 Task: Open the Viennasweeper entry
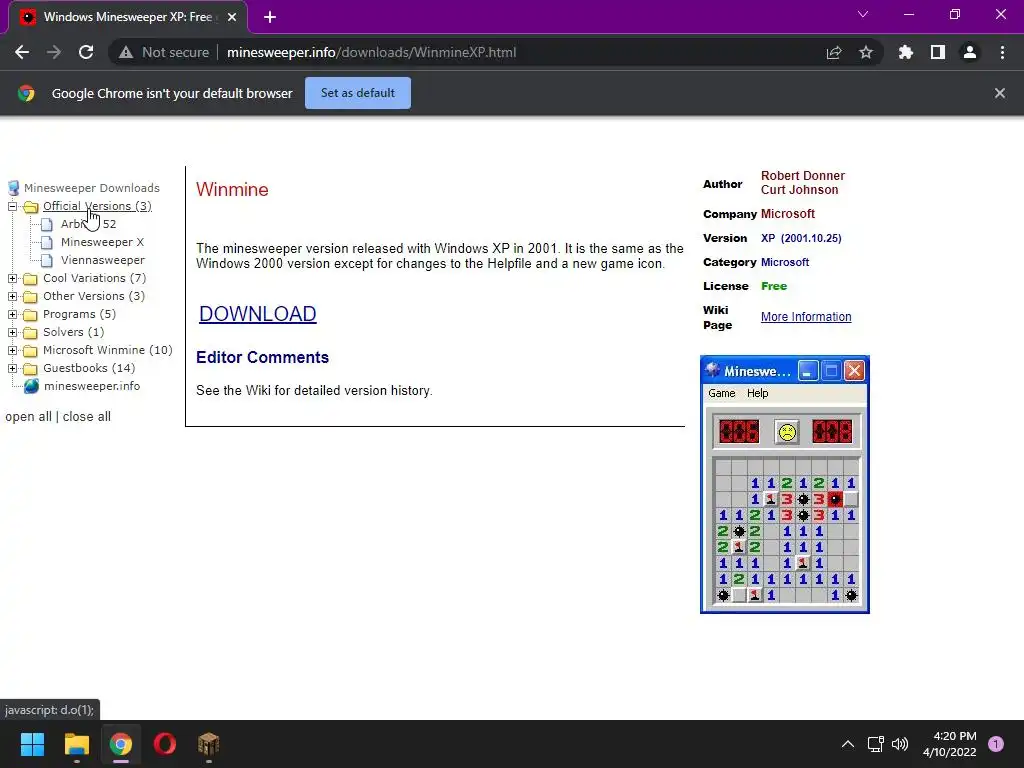point(103,260)
